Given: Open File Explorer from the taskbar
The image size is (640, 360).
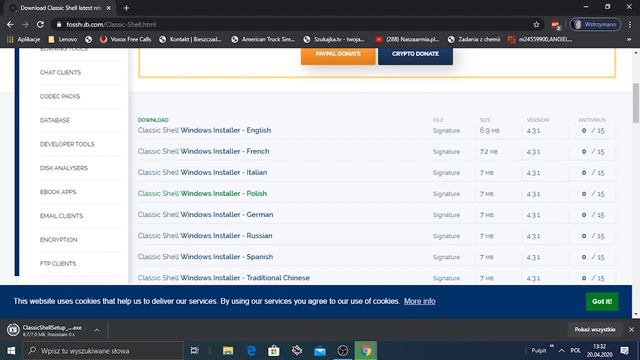Looking at the screenshot, I should click(228, 351).
